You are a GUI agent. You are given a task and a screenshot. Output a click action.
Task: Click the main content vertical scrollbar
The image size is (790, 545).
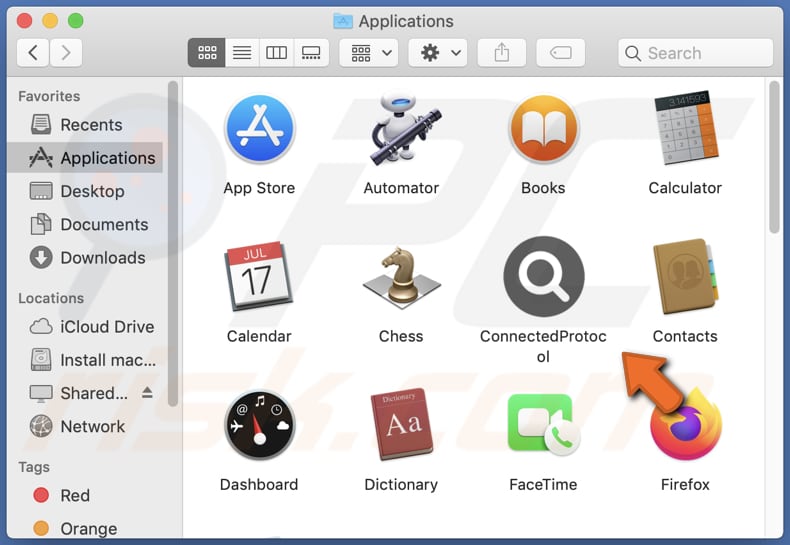pyautogui.click(x=775, y=157)
